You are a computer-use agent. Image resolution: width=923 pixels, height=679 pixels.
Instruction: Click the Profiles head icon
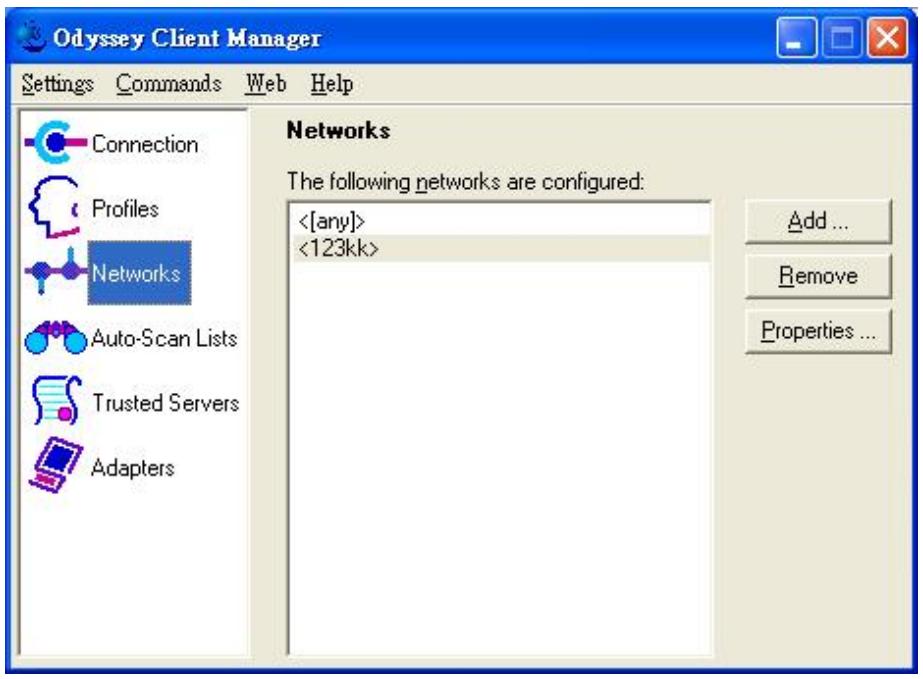click(55, 207)
